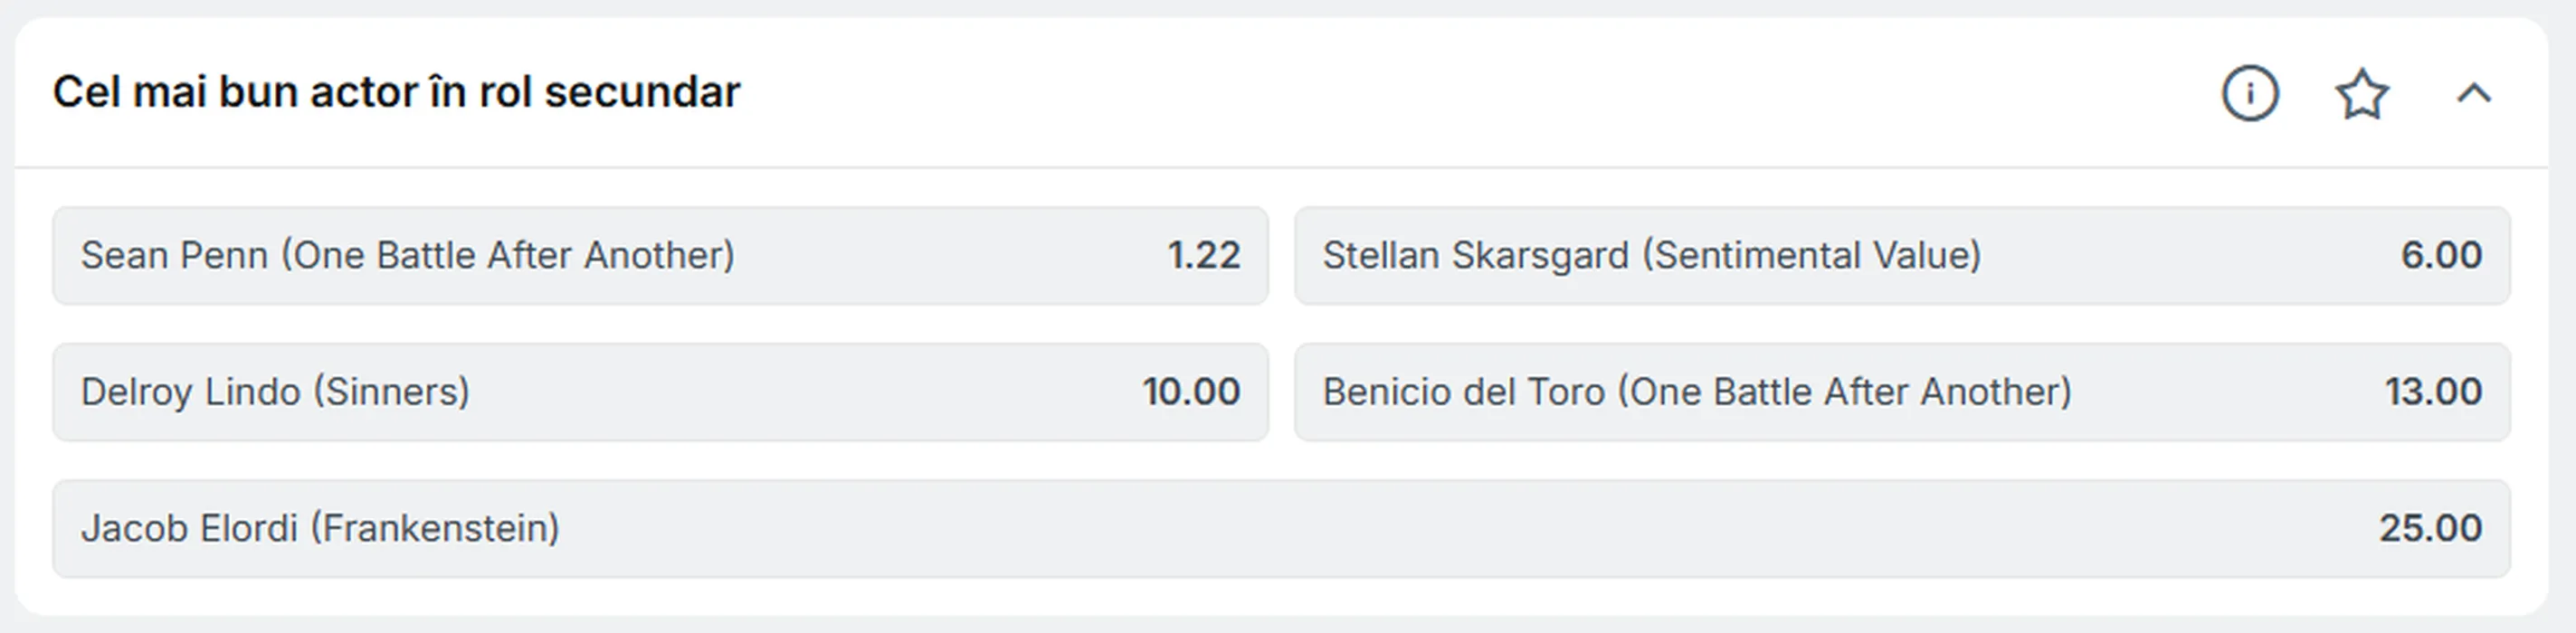The image size is (2576, 633).
Task: Tap the 10.00 odds for Delroy Lindo
Action: pyautogui.click(x=1191, y=392)
